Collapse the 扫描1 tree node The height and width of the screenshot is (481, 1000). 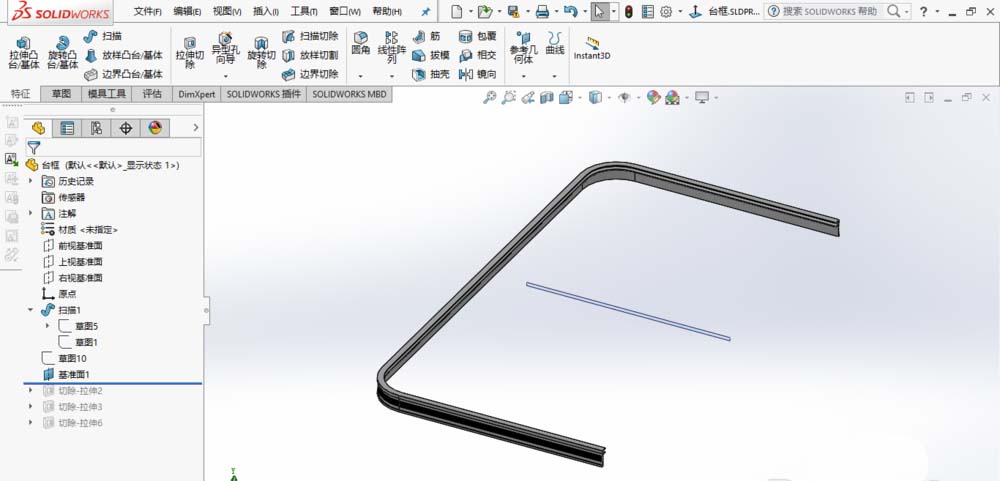click(x=31, y=309)
